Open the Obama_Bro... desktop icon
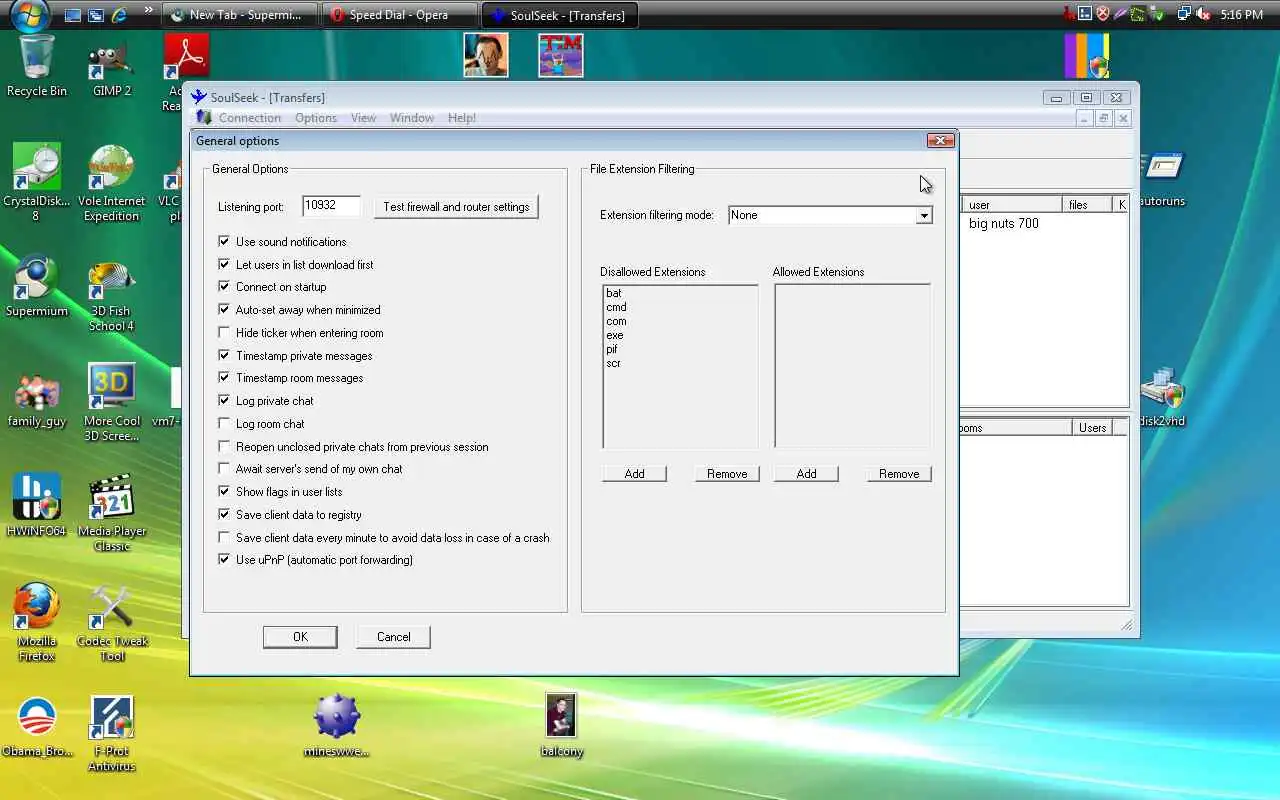The width and height of the screenshot is (1280, 800). pos(37,727)
